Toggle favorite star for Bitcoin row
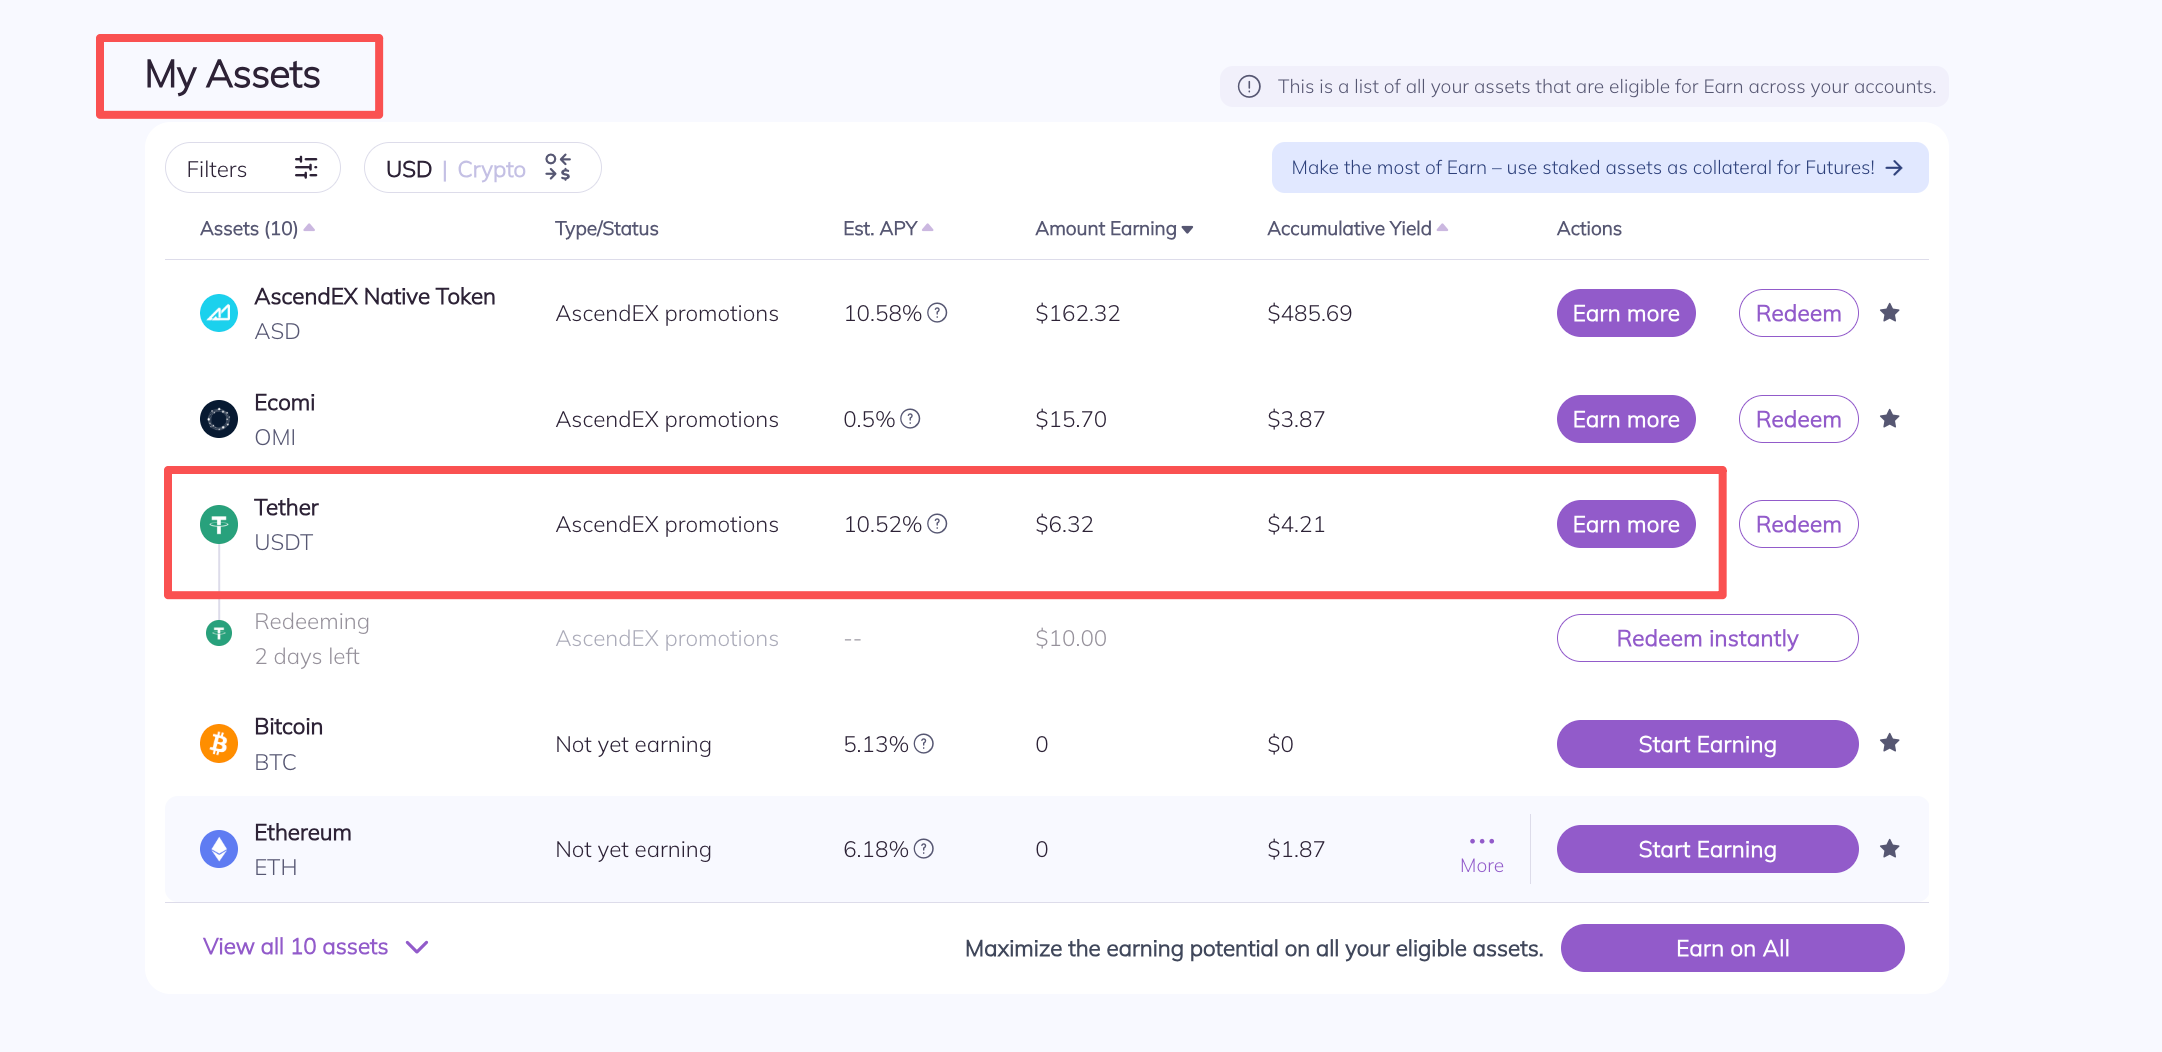The height and width of the screenshot is (1052, 2162). [1889, 743]
